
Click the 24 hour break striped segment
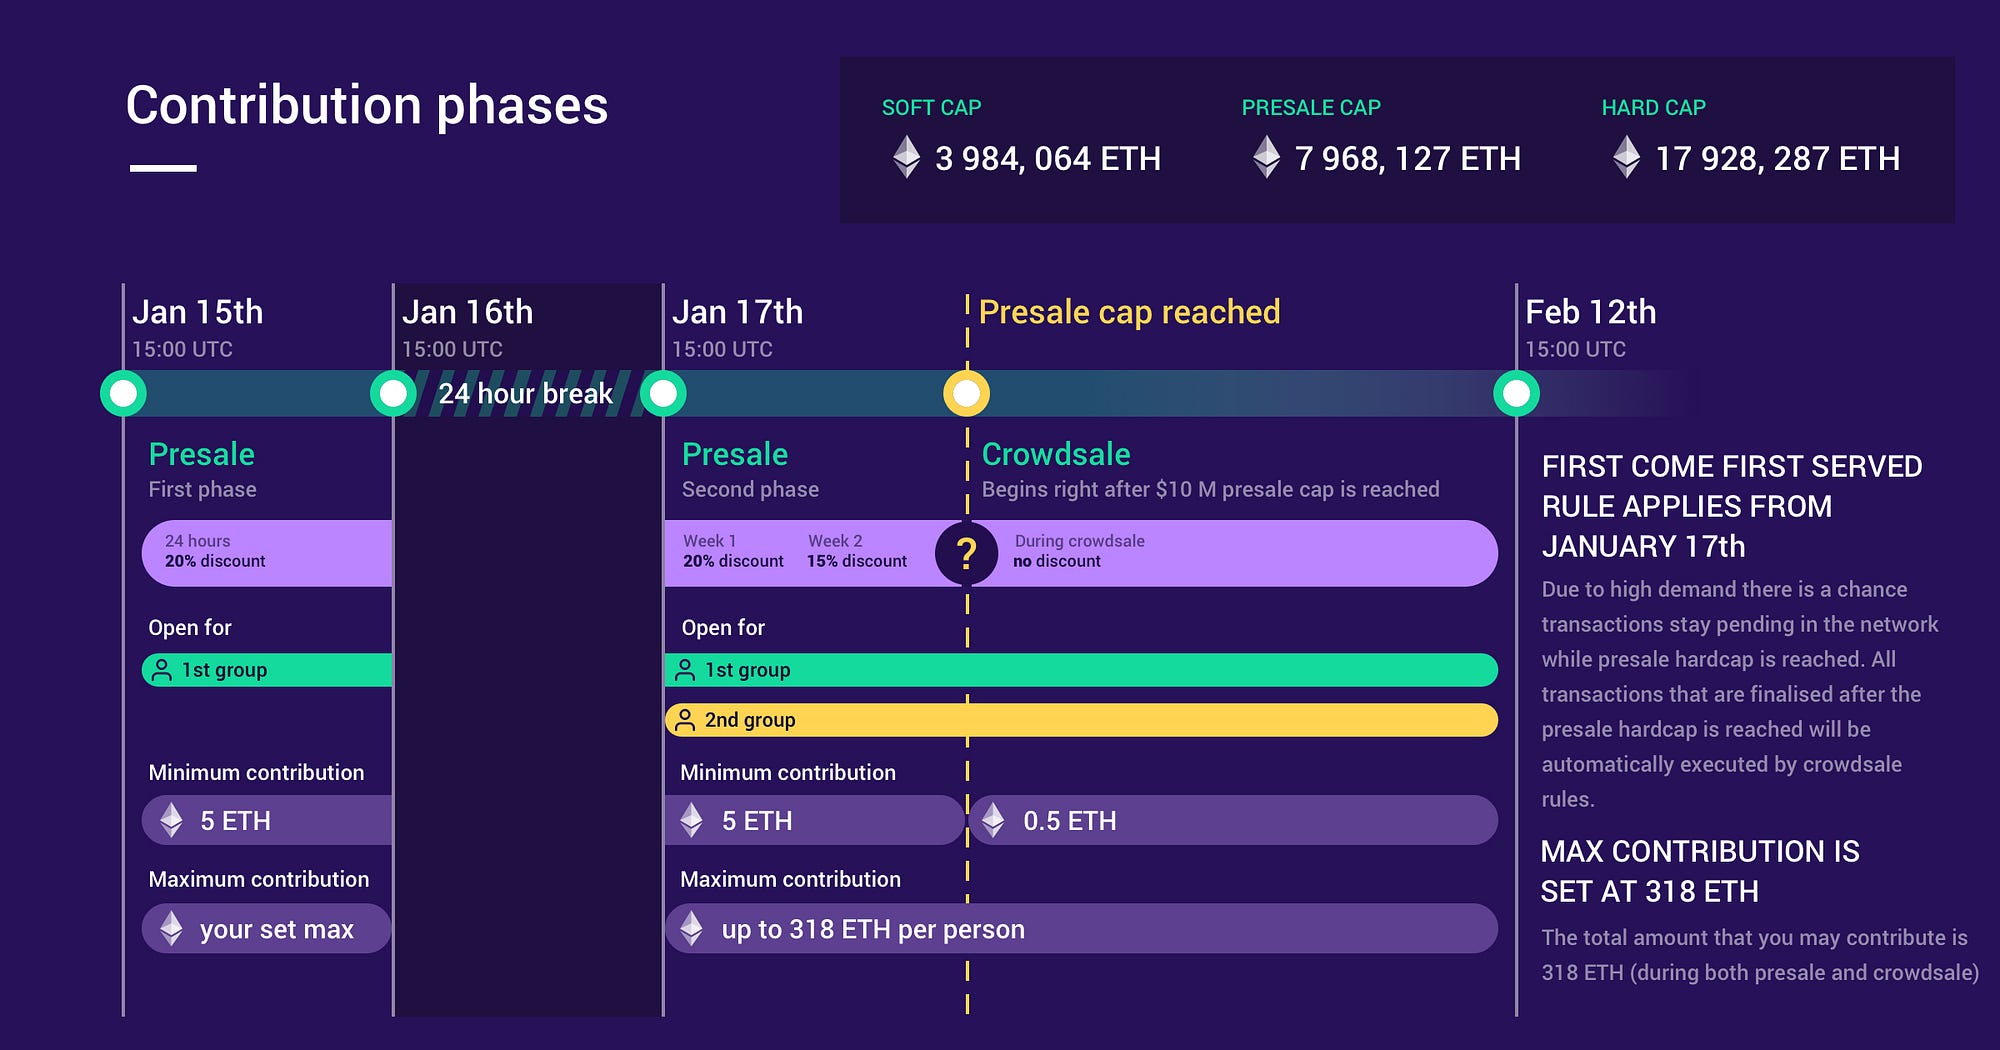point(527,393)
